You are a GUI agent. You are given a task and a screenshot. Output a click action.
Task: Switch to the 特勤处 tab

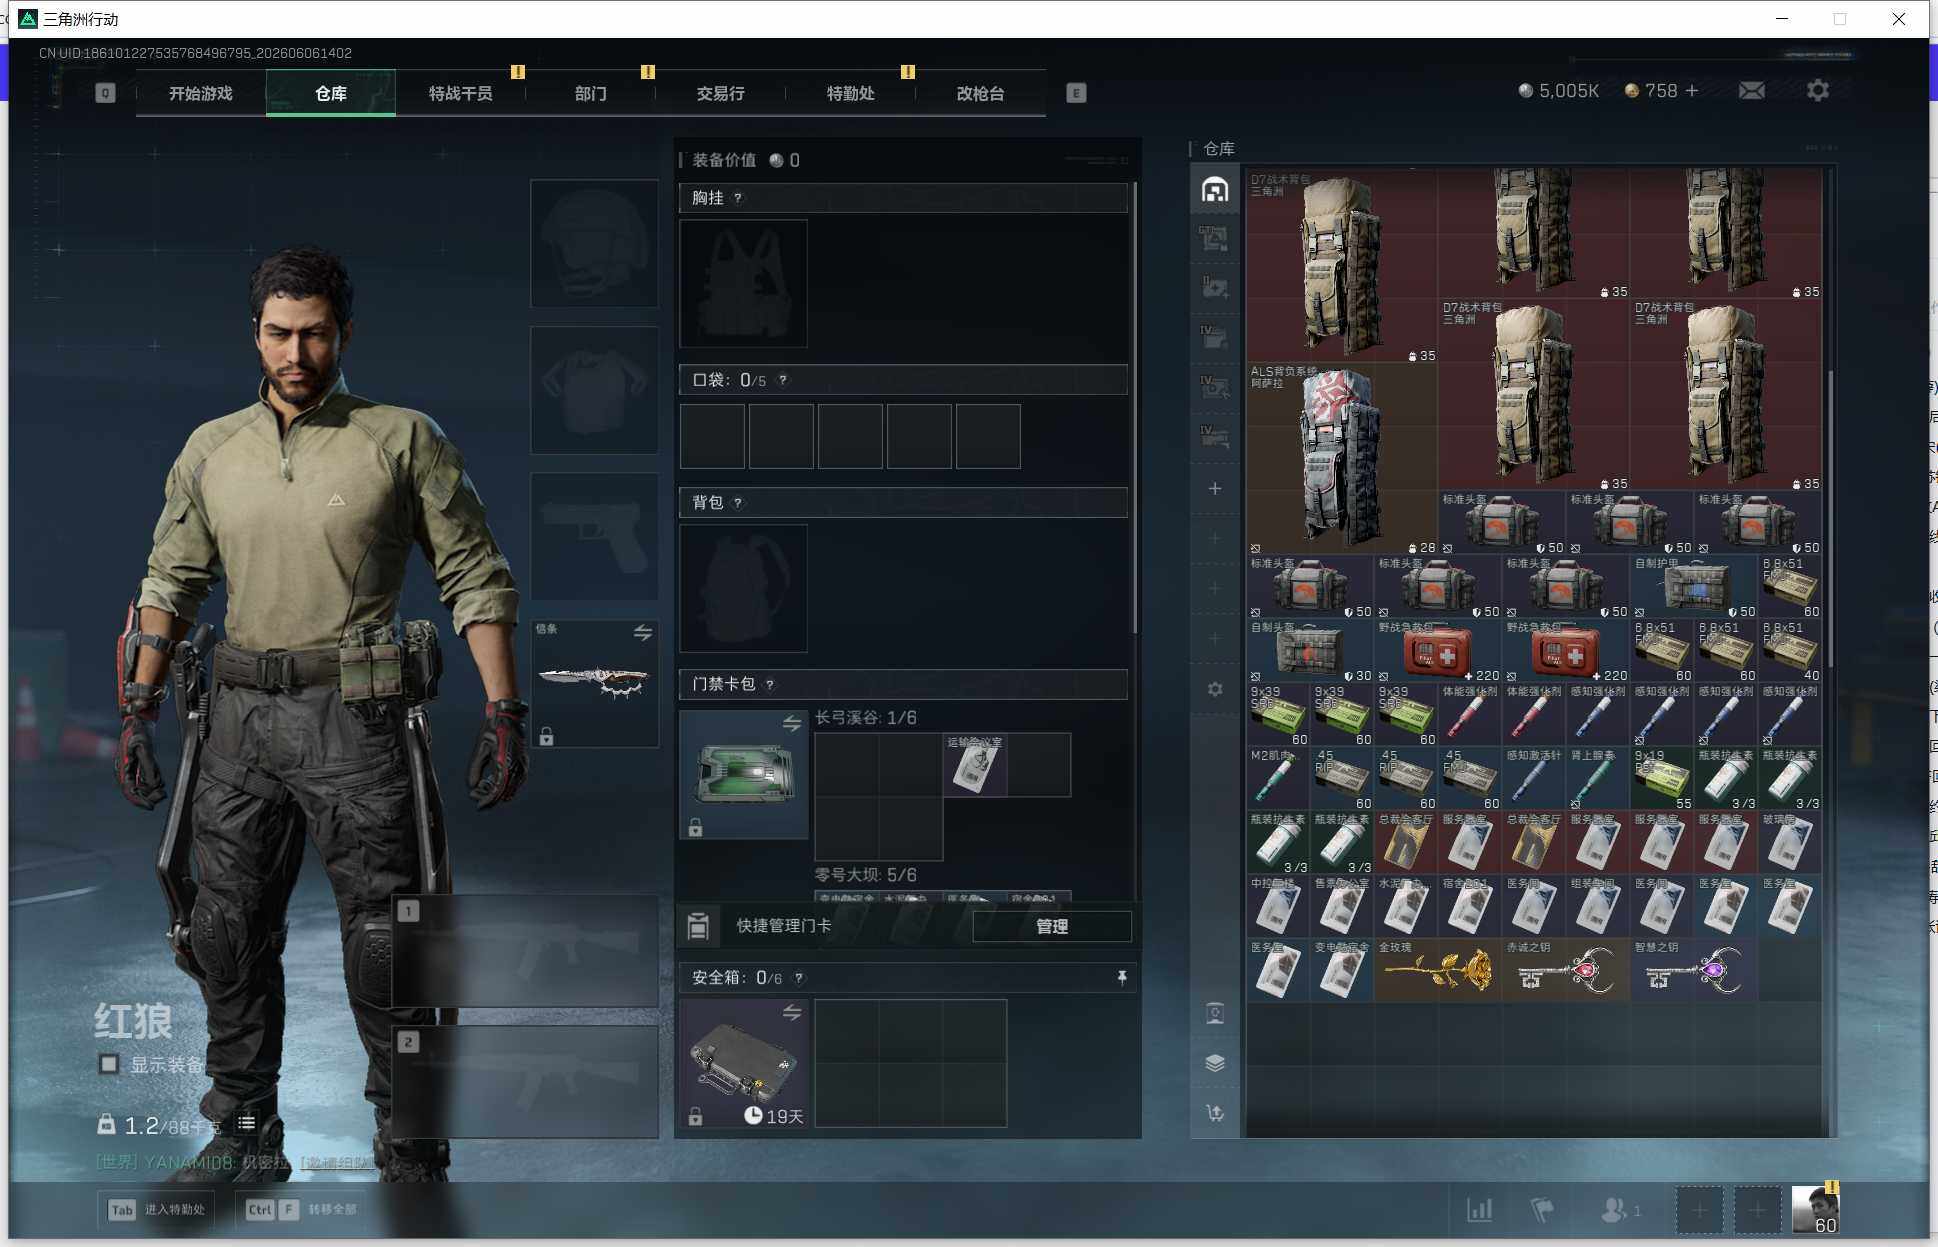[850, 93]
